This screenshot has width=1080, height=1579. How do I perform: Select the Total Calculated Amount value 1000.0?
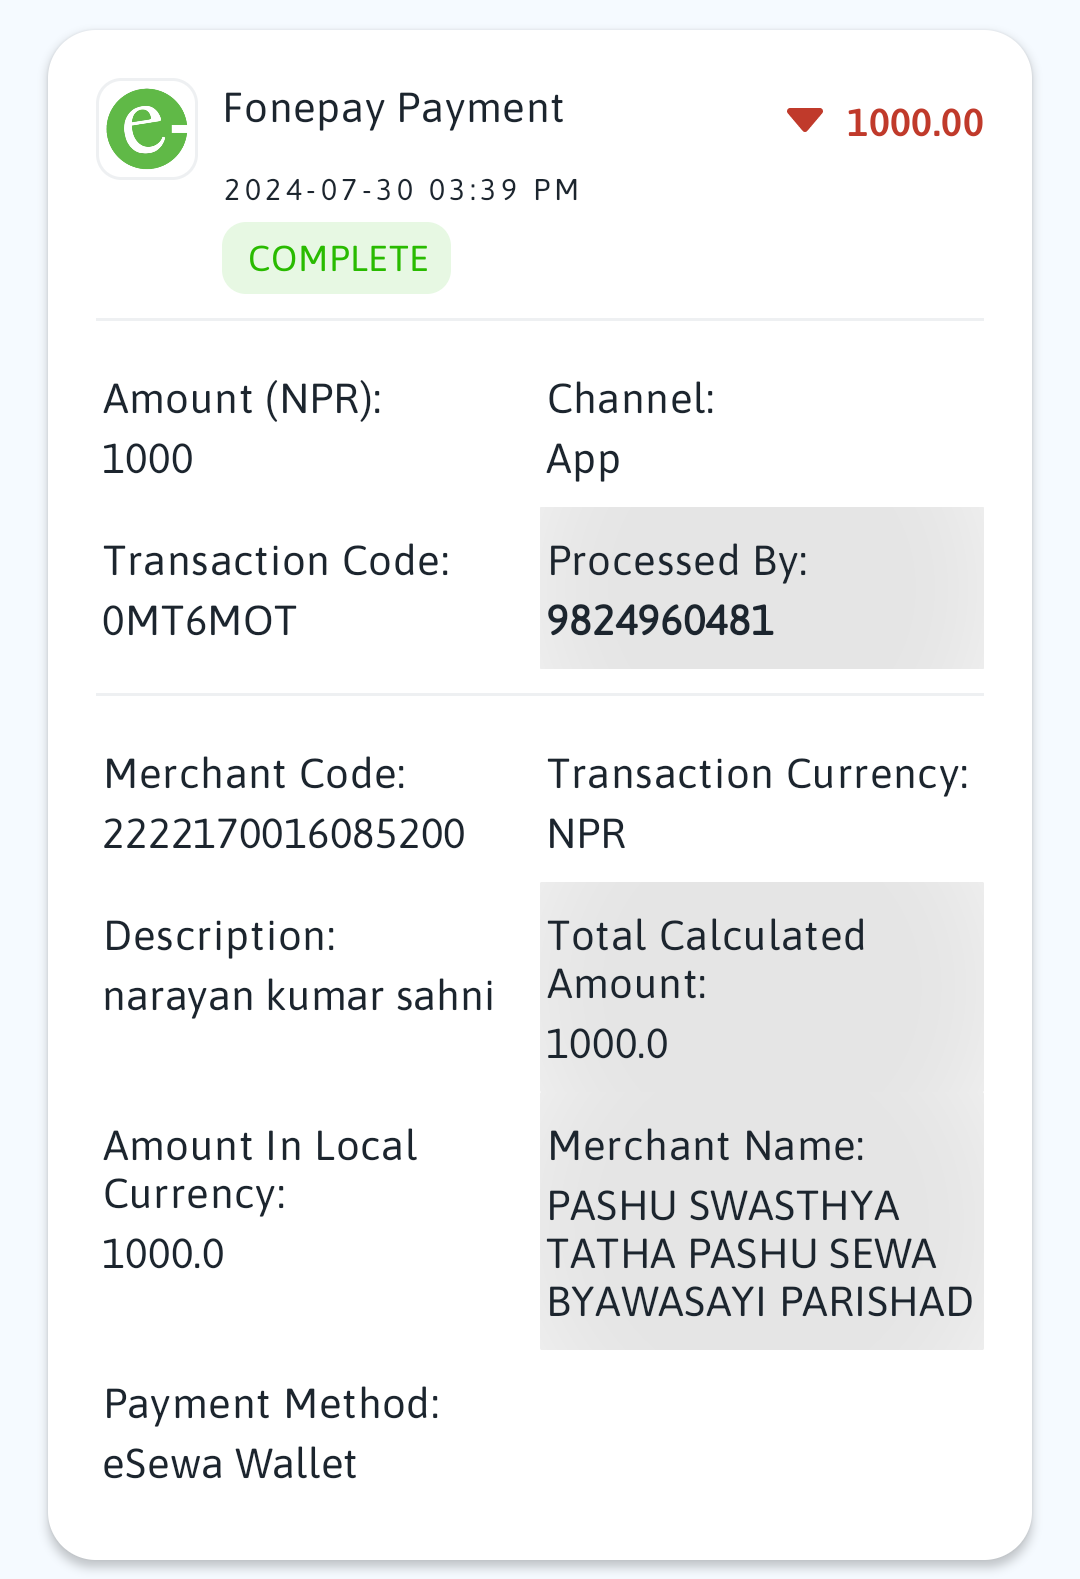click(x=607, y=1044)
